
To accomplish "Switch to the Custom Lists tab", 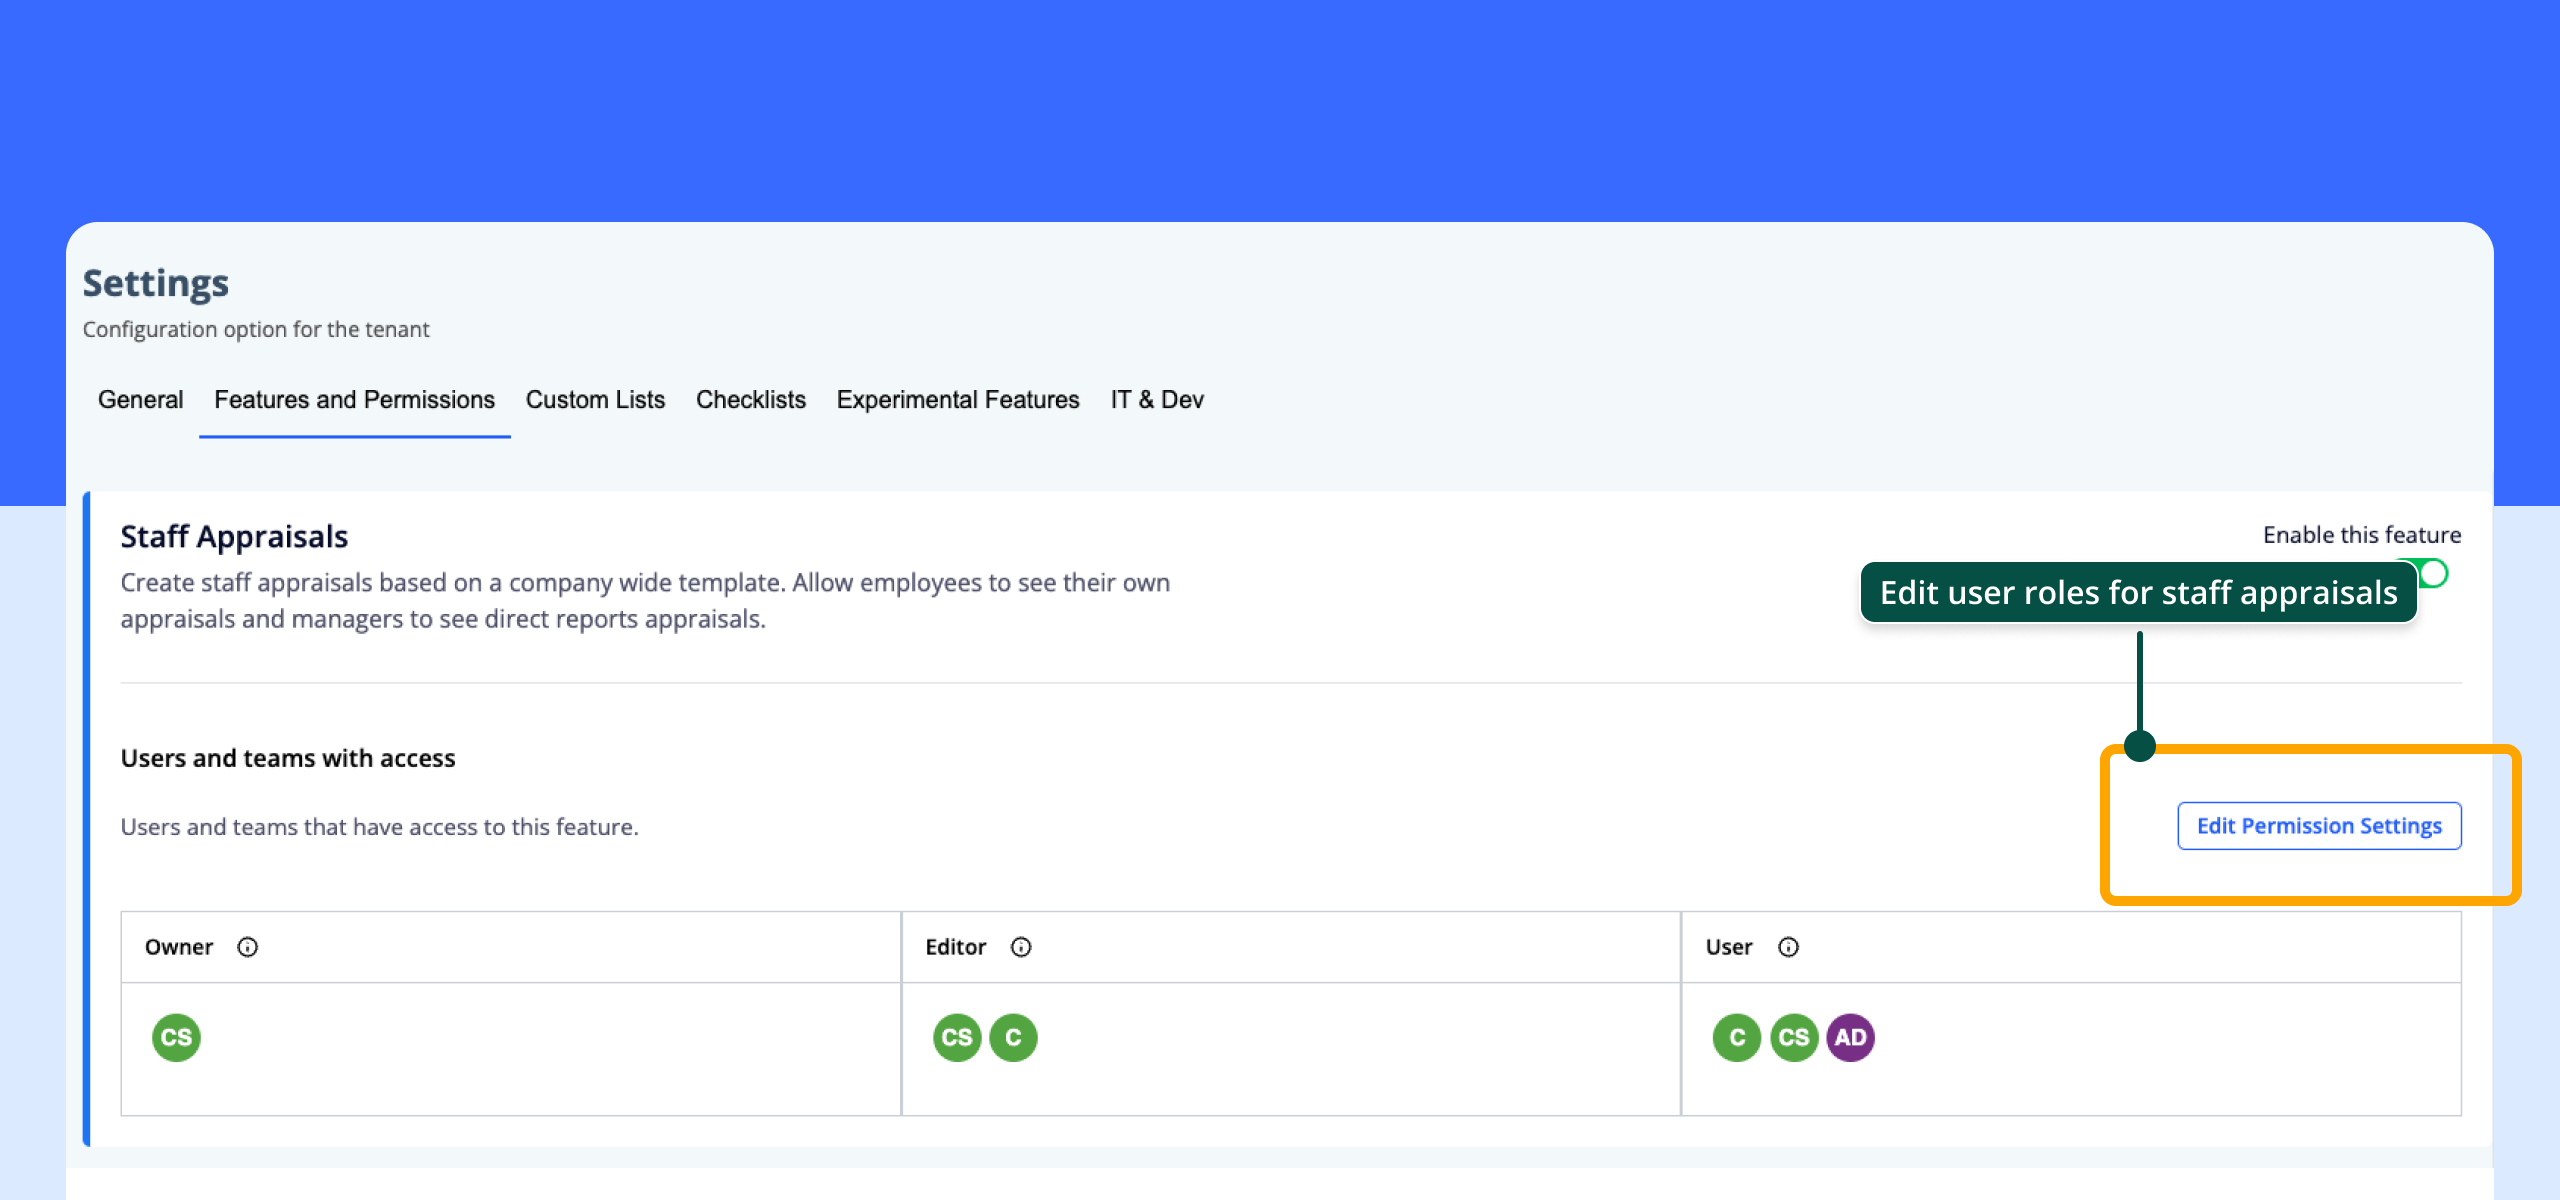I will click(595, 400).
